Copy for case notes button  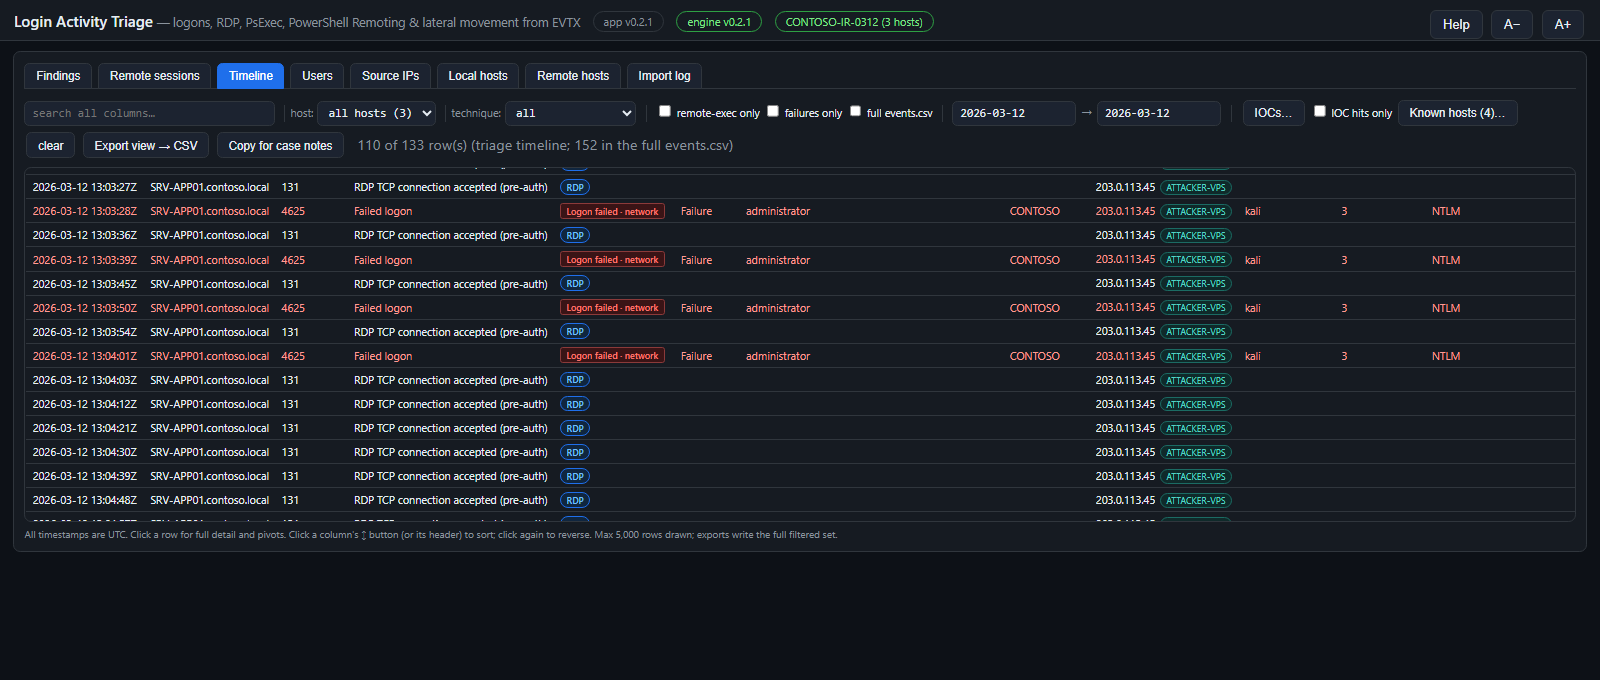point(280,146)
